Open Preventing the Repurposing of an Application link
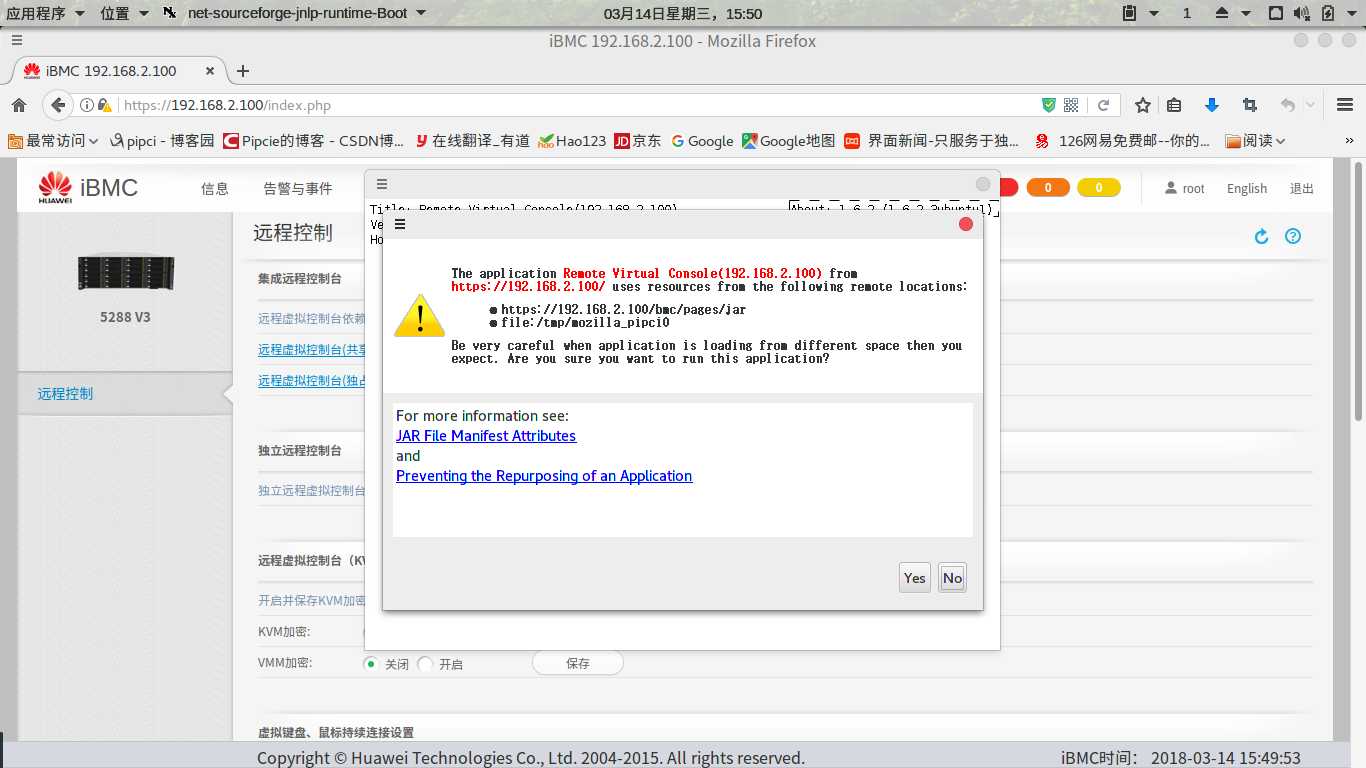1366x768 pixels. click(x=544, y=476)
